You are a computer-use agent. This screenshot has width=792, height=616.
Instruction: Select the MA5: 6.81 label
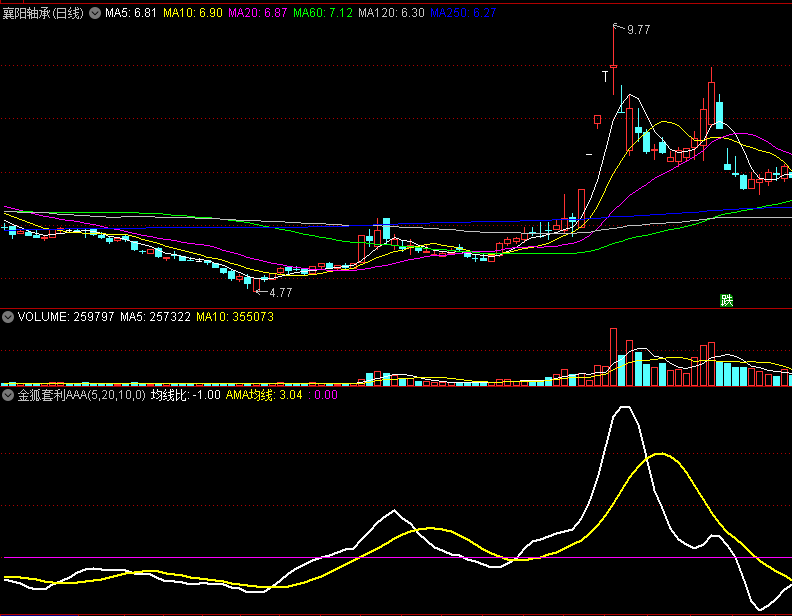131,13
